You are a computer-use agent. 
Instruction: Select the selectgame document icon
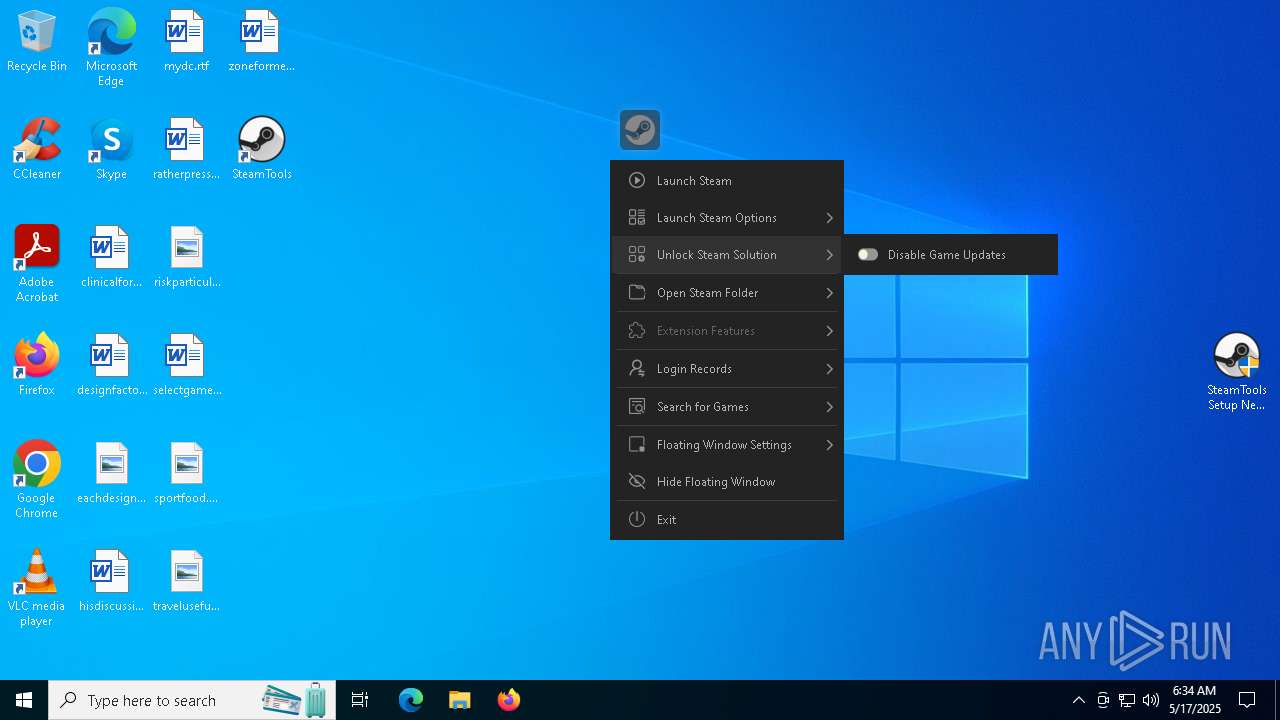click(x=187, y=365)
